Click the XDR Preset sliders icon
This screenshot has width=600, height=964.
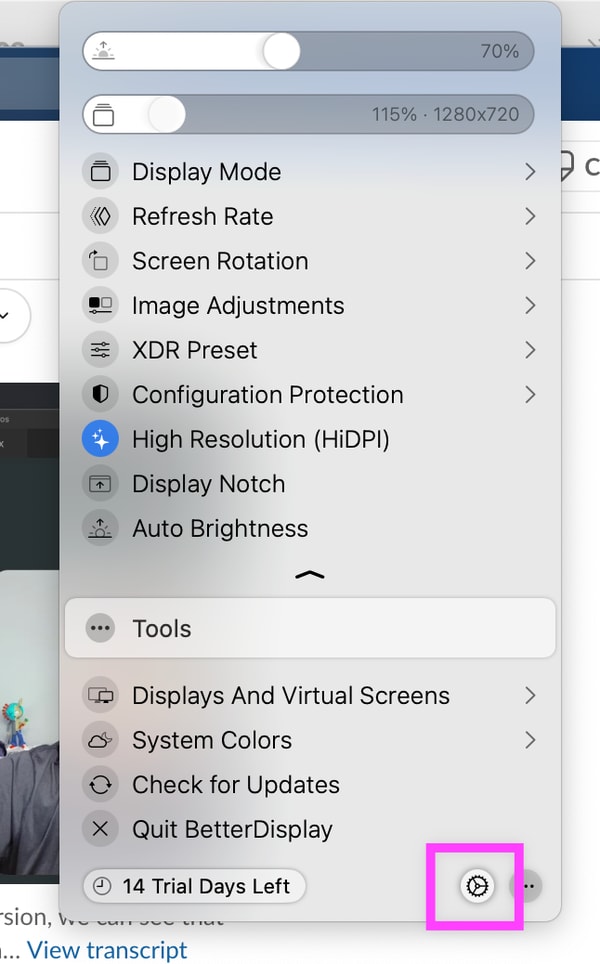pos(100,350)
